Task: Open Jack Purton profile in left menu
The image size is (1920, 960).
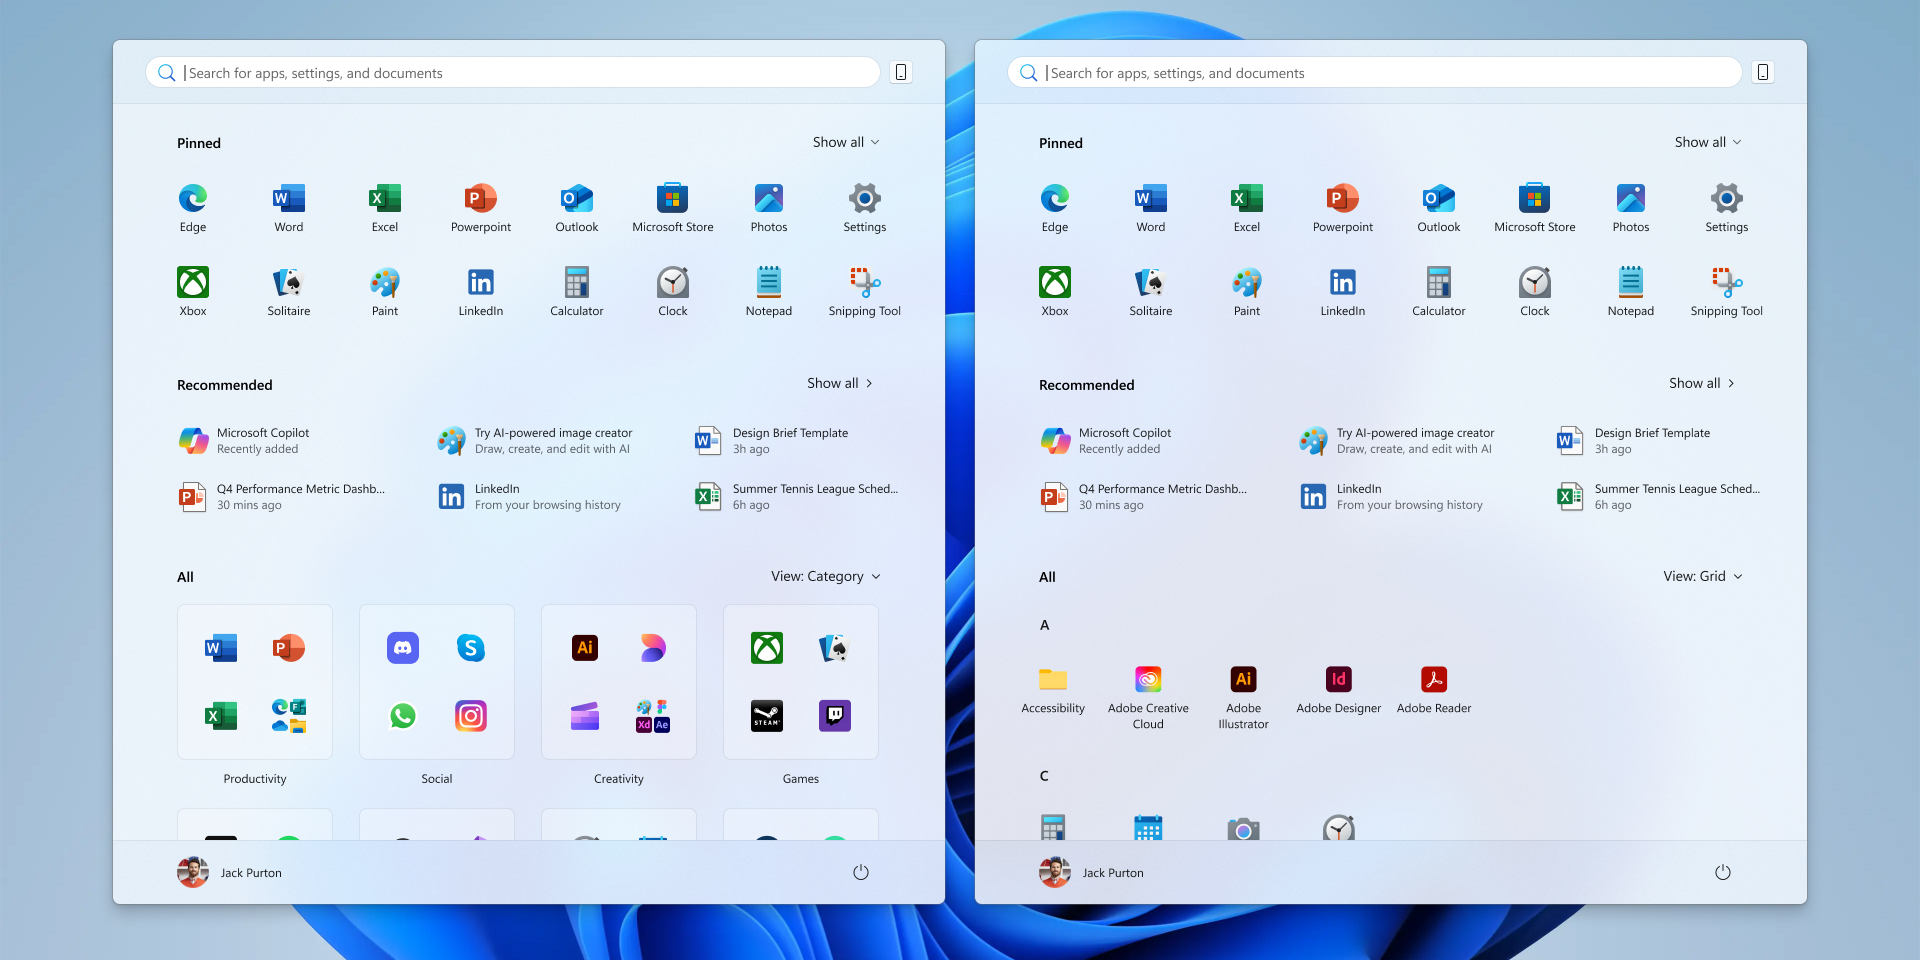Action: [x=230, y=872]
